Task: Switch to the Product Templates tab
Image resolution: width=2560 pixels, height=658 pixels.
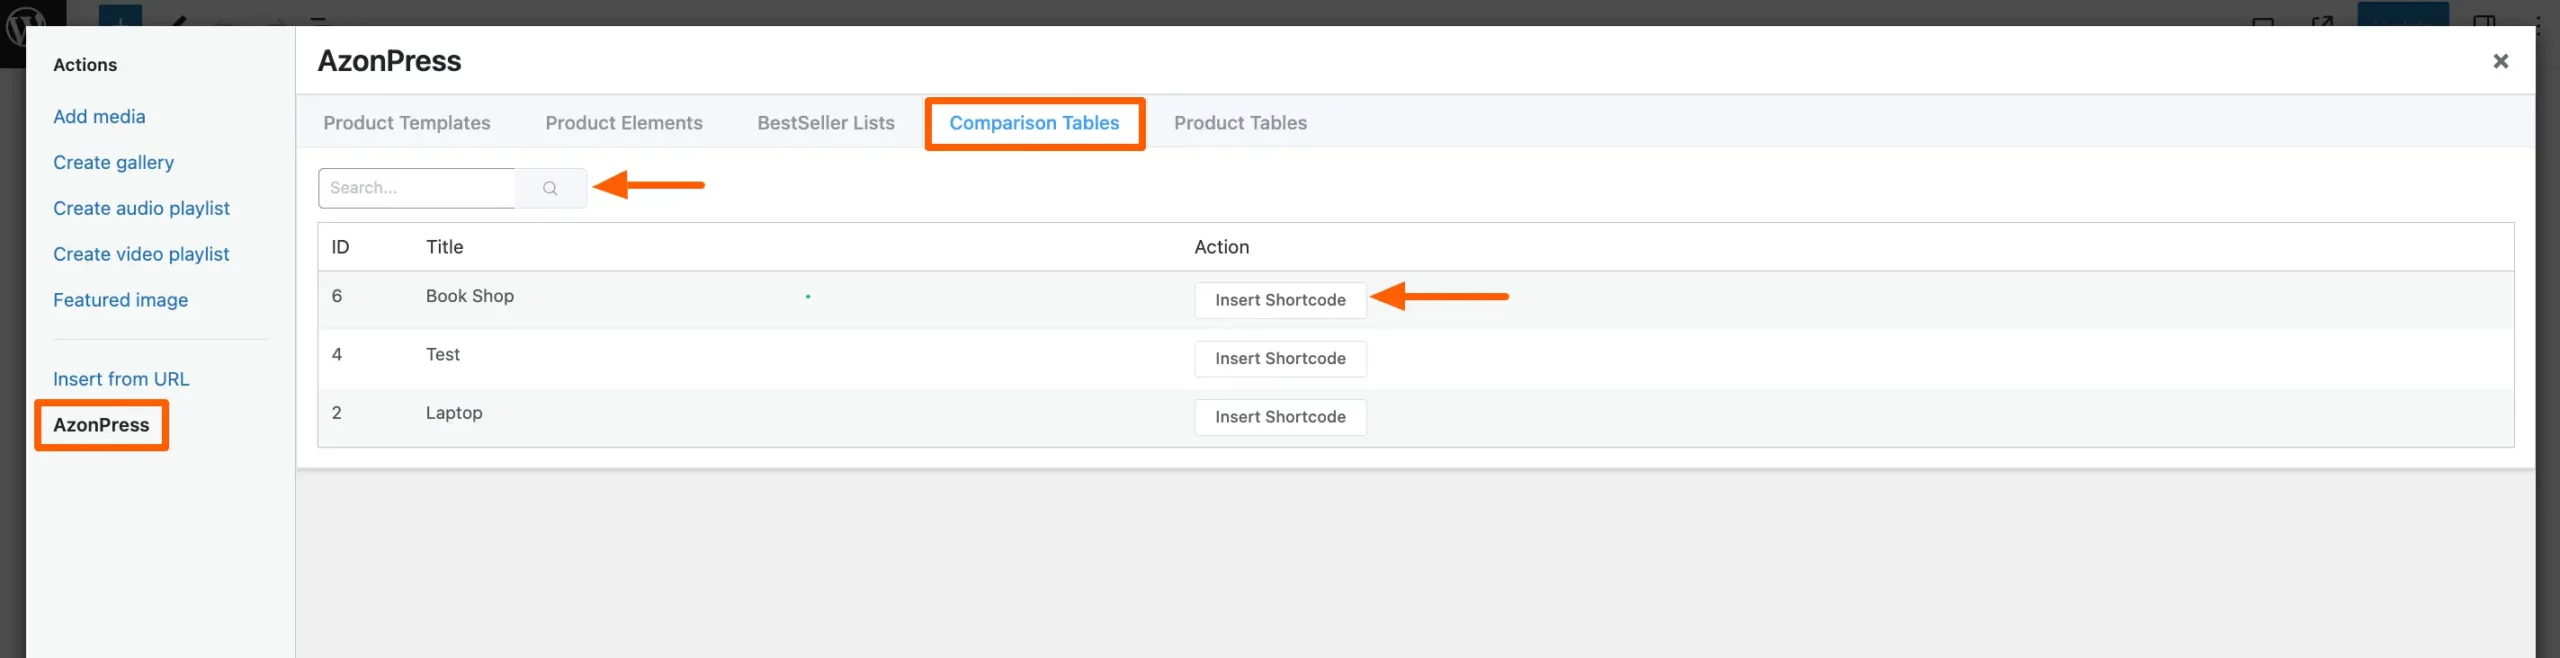Action: [406, 123]
